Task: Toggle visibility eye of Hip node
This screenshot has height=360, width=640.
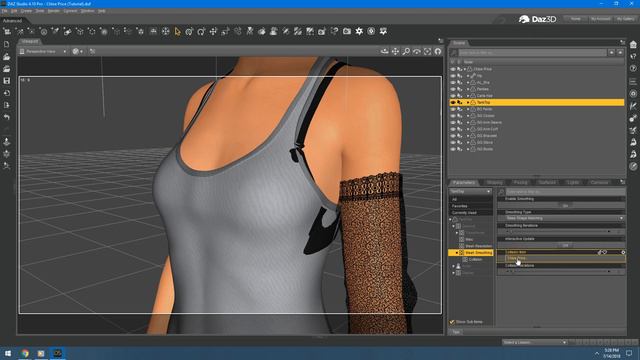Action: coord(453,76)
